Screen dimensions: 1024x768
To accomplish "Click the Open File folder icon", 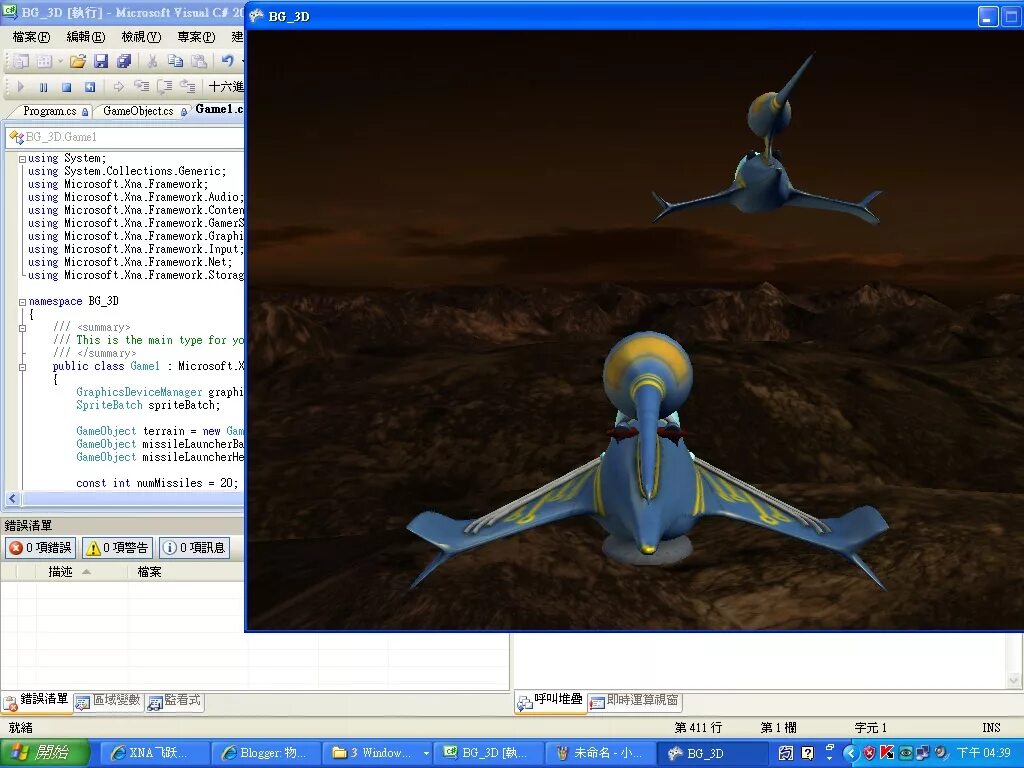I will point(78,61).
